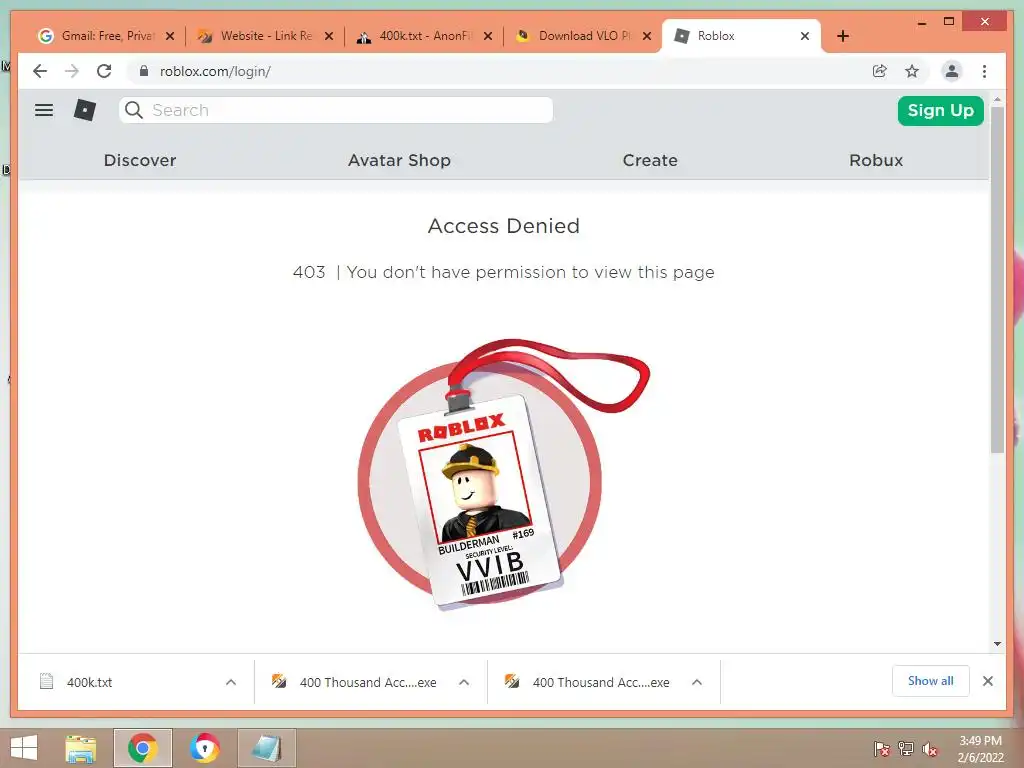Click the Roblox logo icon
1024x768 pixels.
pyautogui.click(x=85, y=110)
